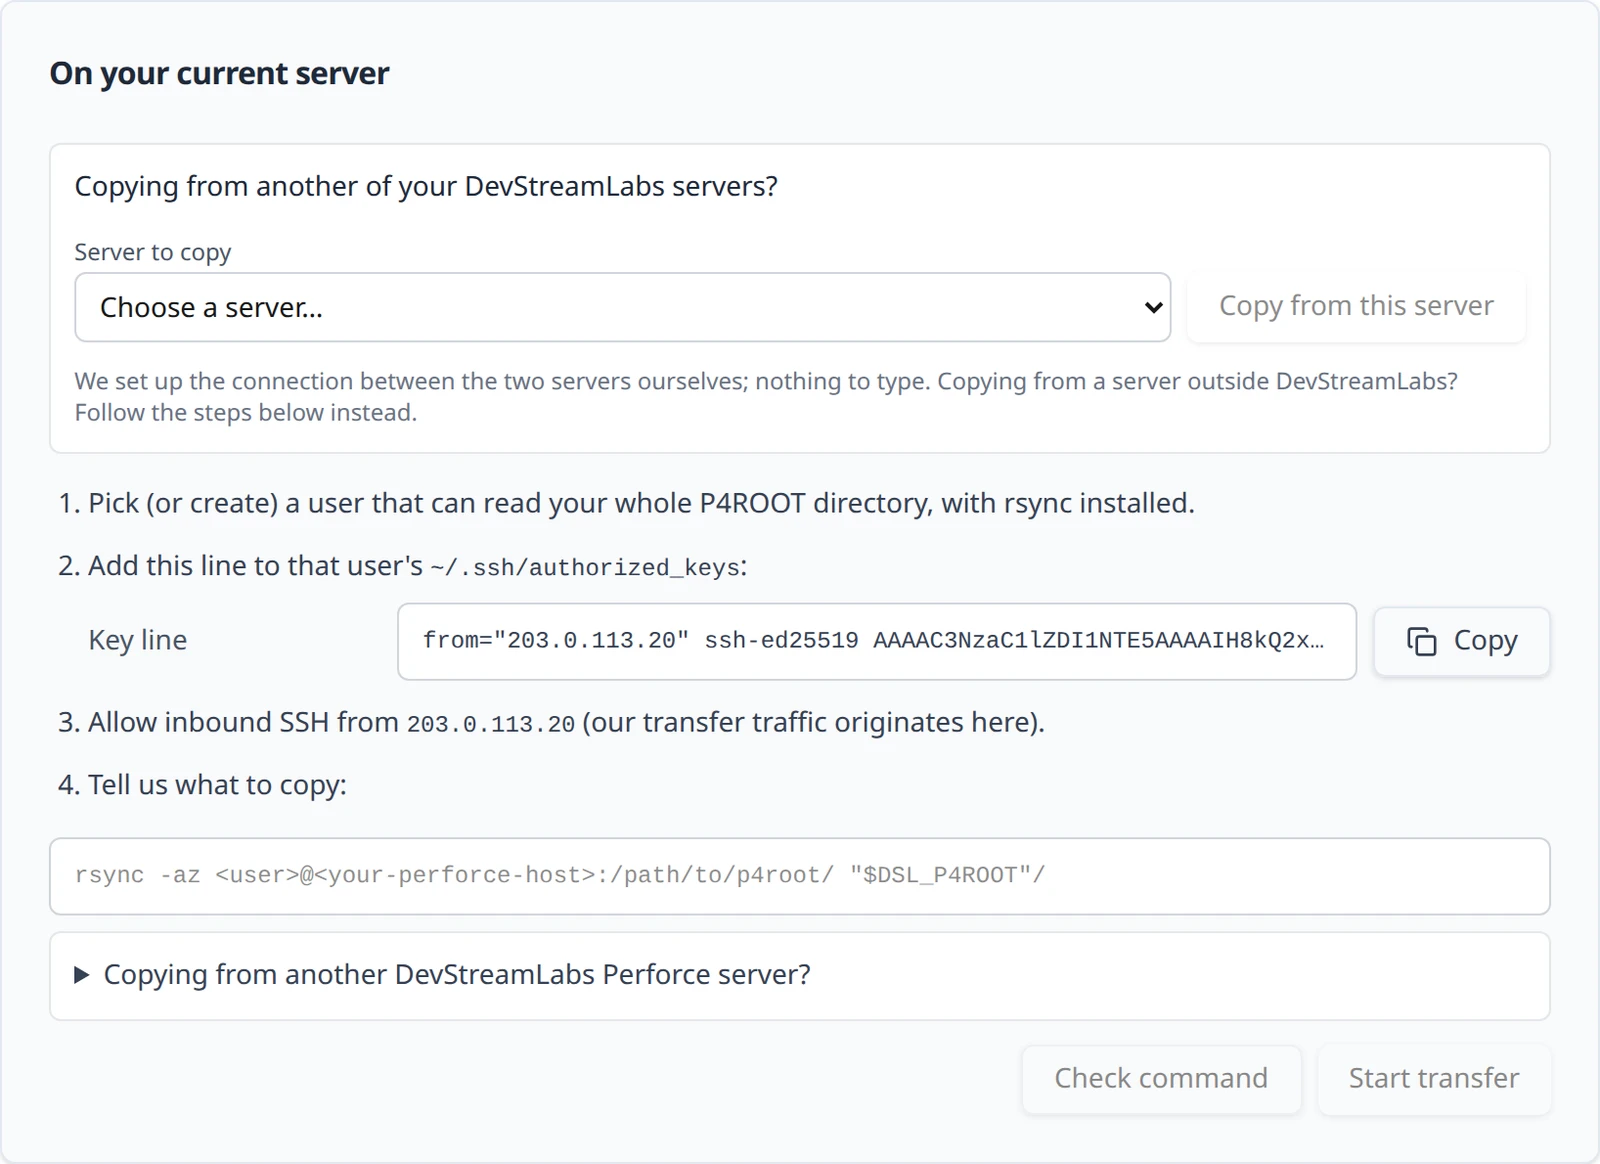Click the 'Copying from another of your DevStreamLabs servers?' title
Image resolution: width=1600 pixels, height=1164 pixels.
(x=426, y=187)
